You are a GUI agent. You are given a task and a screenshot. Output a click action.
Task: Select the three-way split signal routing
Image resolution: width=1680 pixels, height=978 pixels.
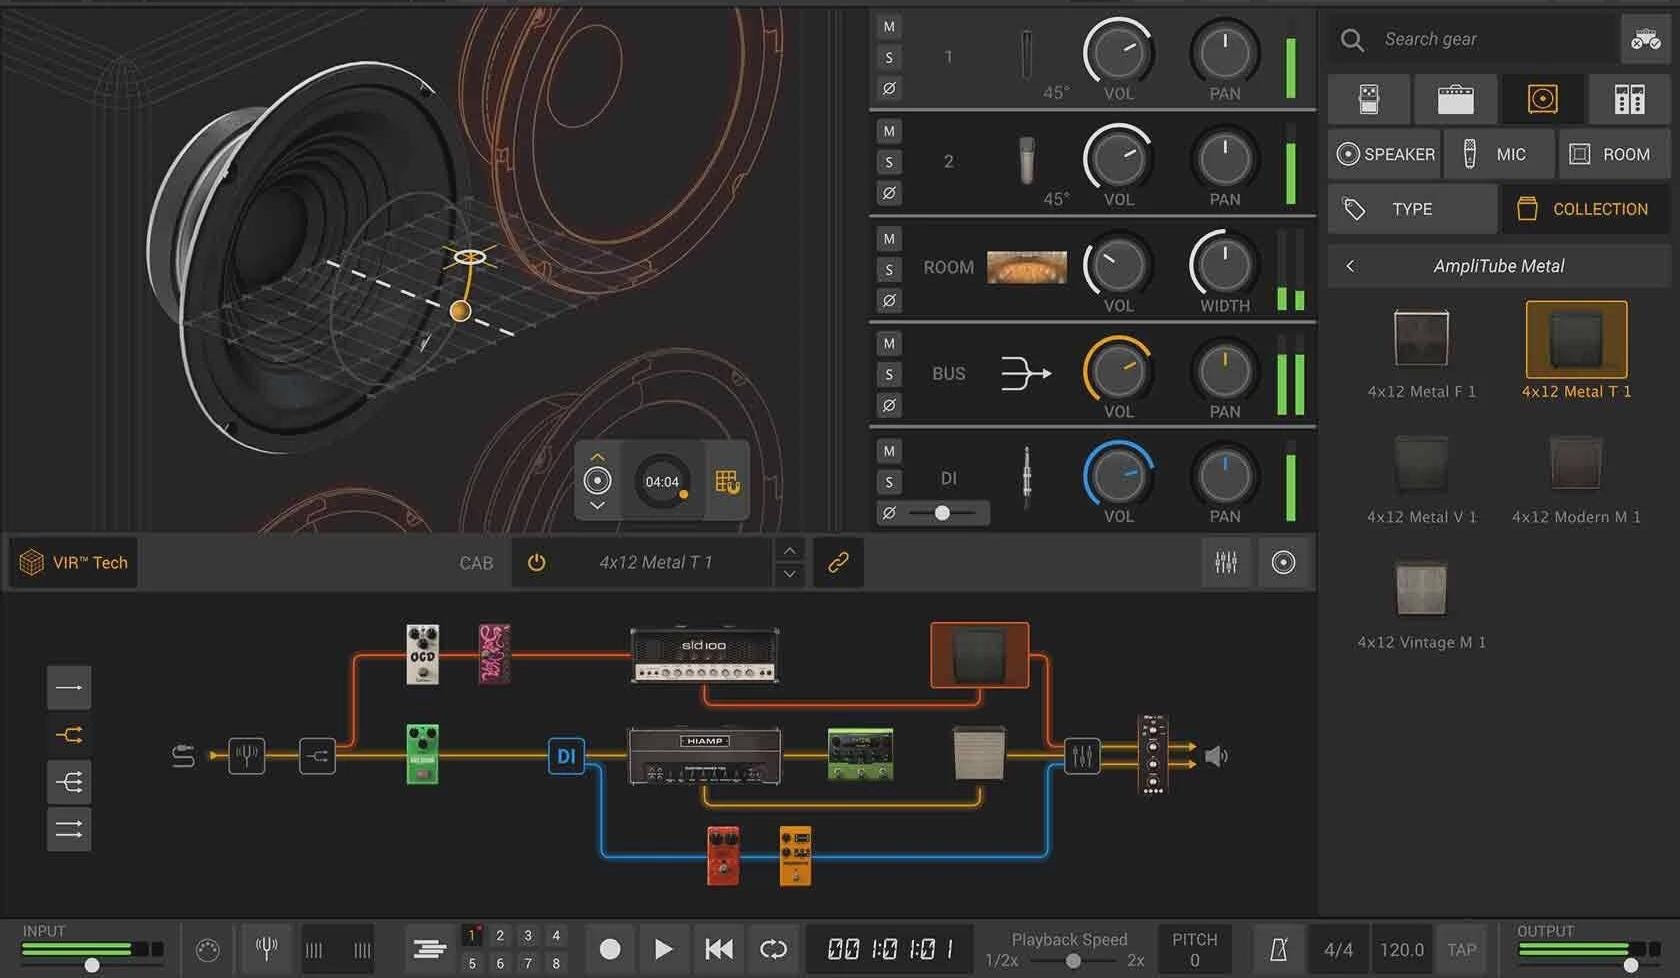coord(69,782)
